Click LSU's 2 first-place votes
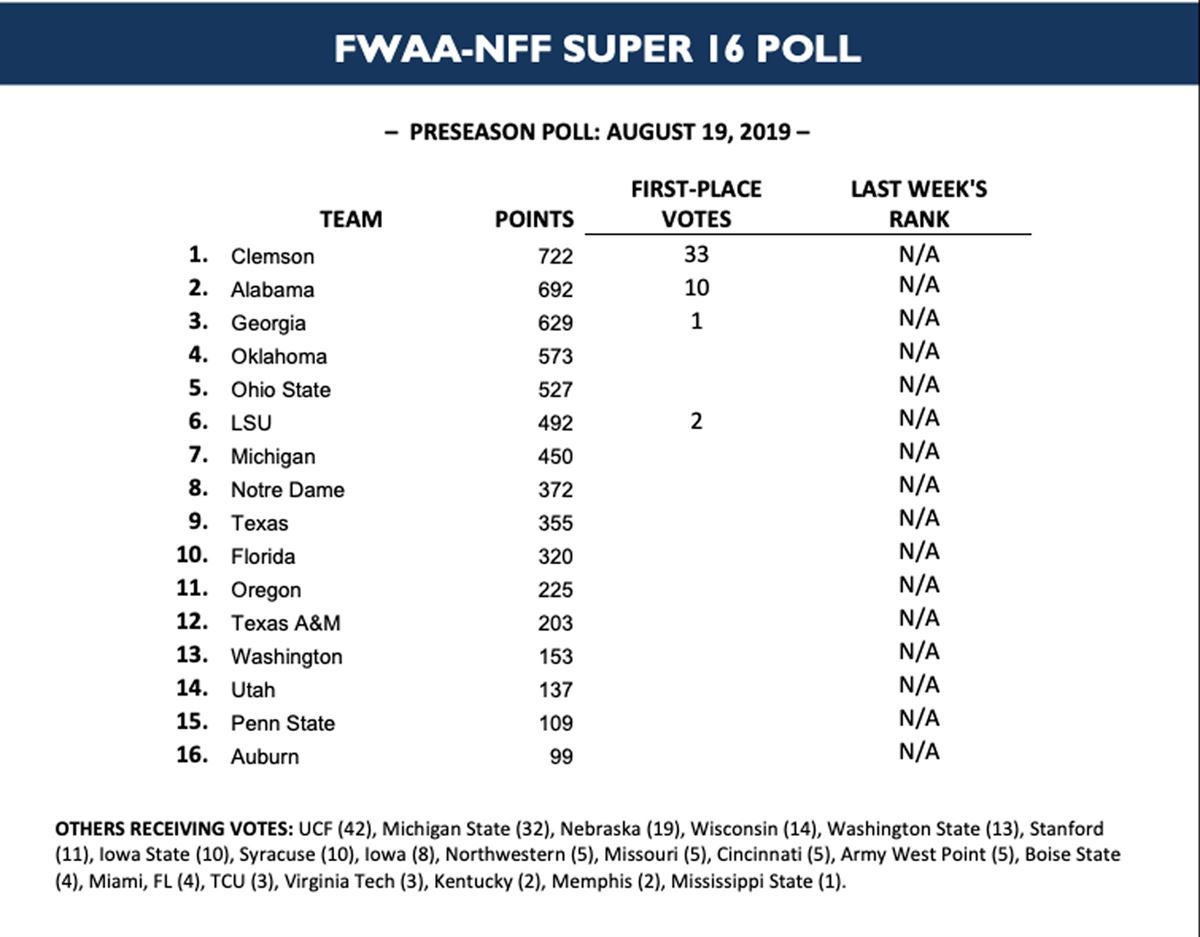The image size is (1200, 937). point(696,422)
